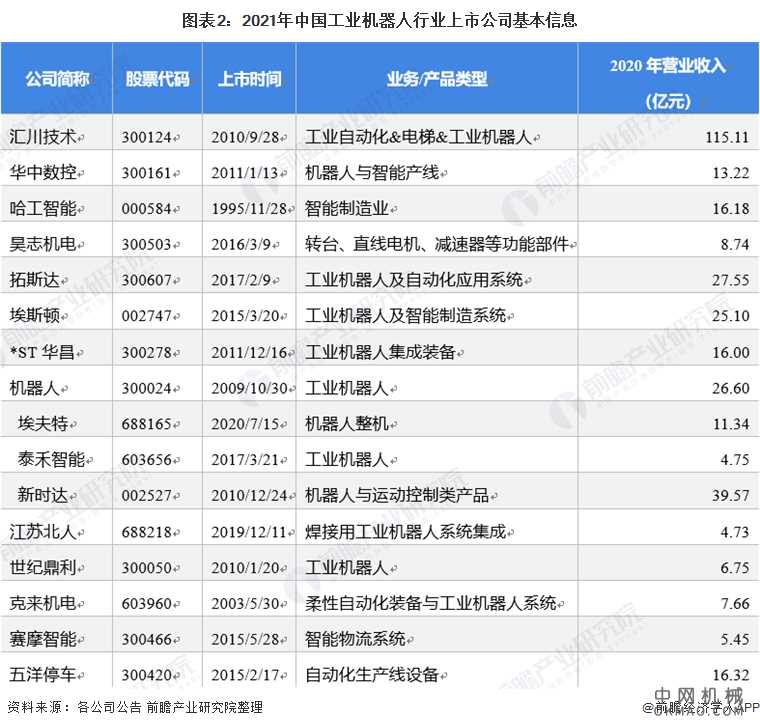Click stock code 300024

[146, 389]
